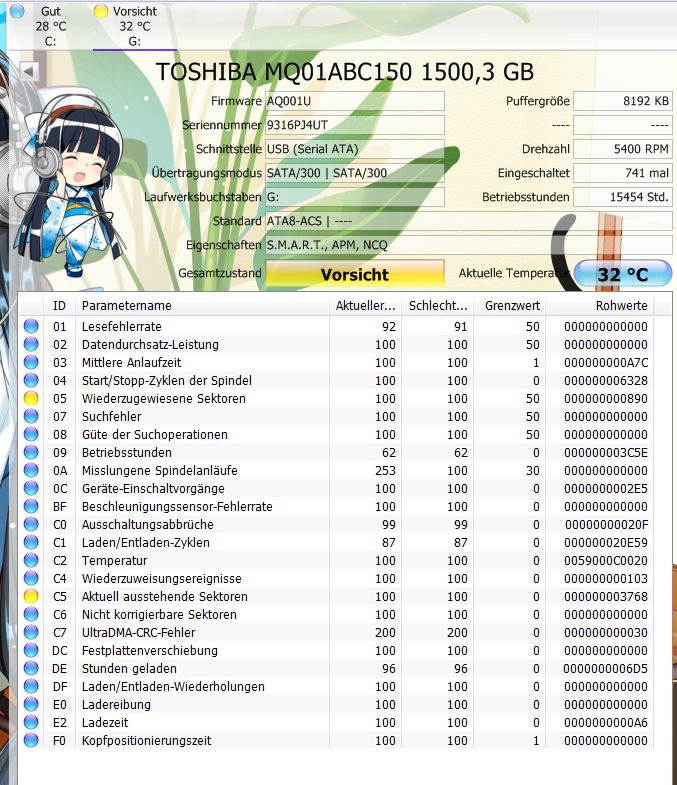This screenshot has height=785, width=677.
Task: Click the status icon for Güte der Suchoperationen
Action: [x=31, y=435]
